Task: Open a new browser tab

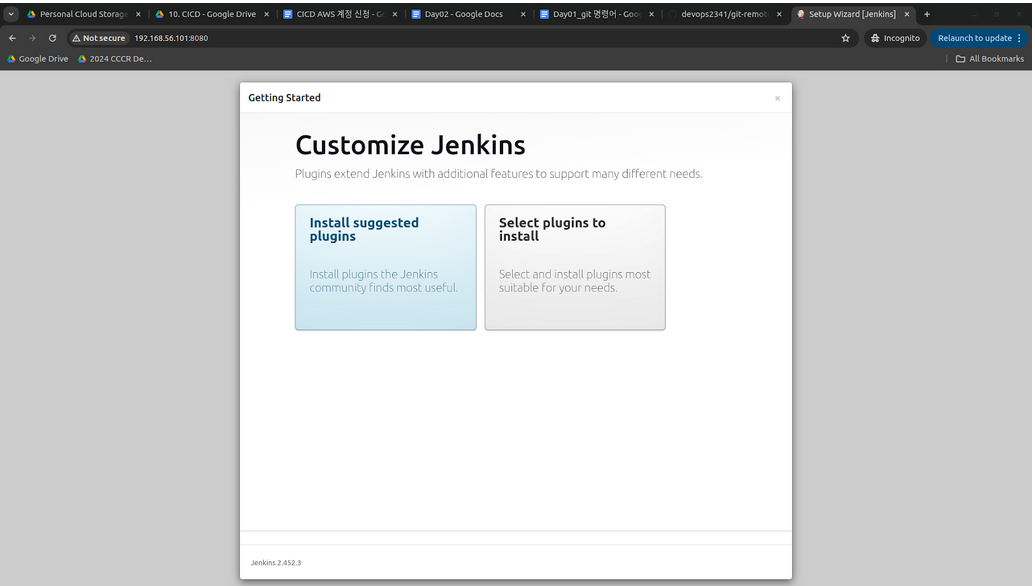Action: point(927,14)
